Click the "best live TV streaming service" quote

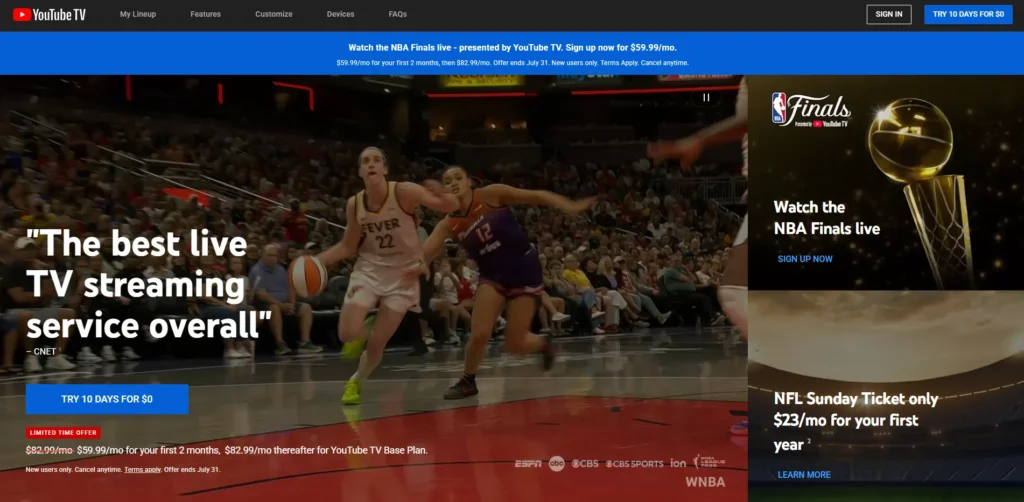pyautogui.click(x=149, y=285)
